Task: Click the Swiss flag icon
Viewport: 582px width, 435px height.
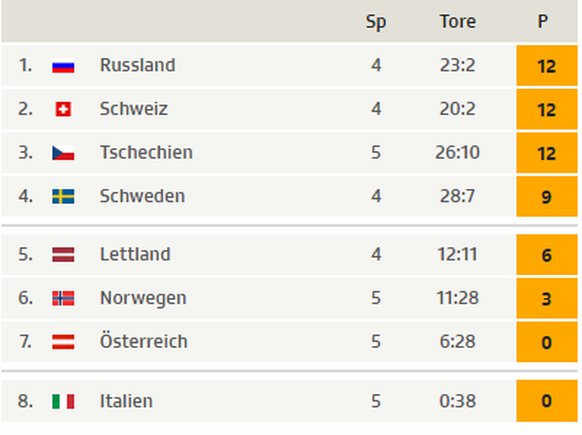Action: pyautogui.click(x=63, y=109)
